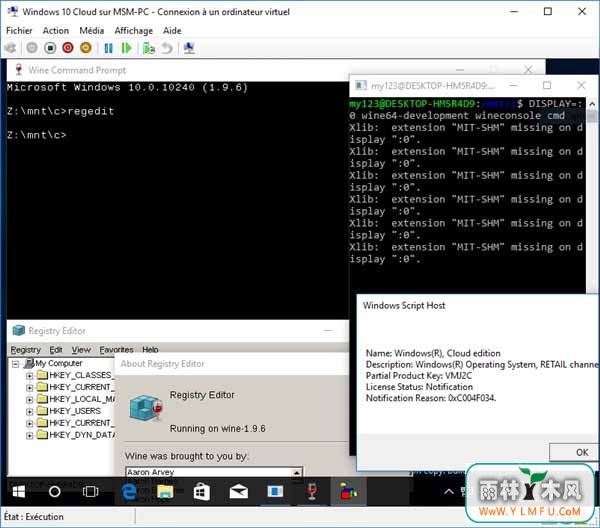
Task: Open the Help menu in Registry Editor
Action: click(150, 350)
